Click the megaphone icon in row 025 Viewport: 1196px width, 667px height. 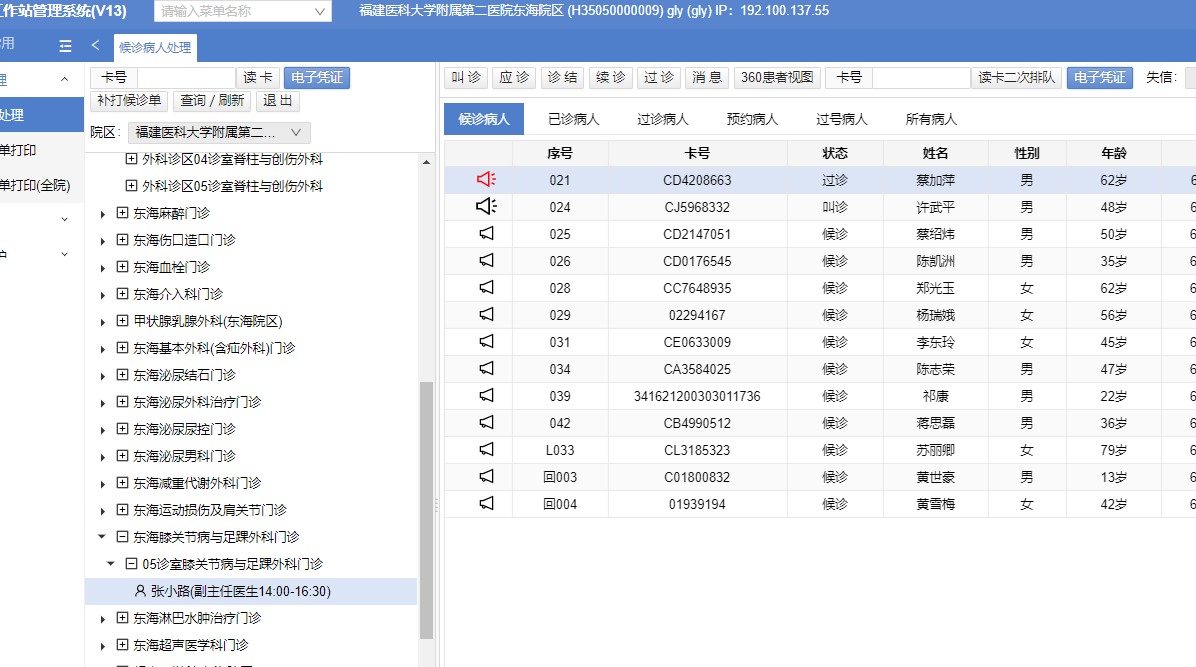click(486, 234)
